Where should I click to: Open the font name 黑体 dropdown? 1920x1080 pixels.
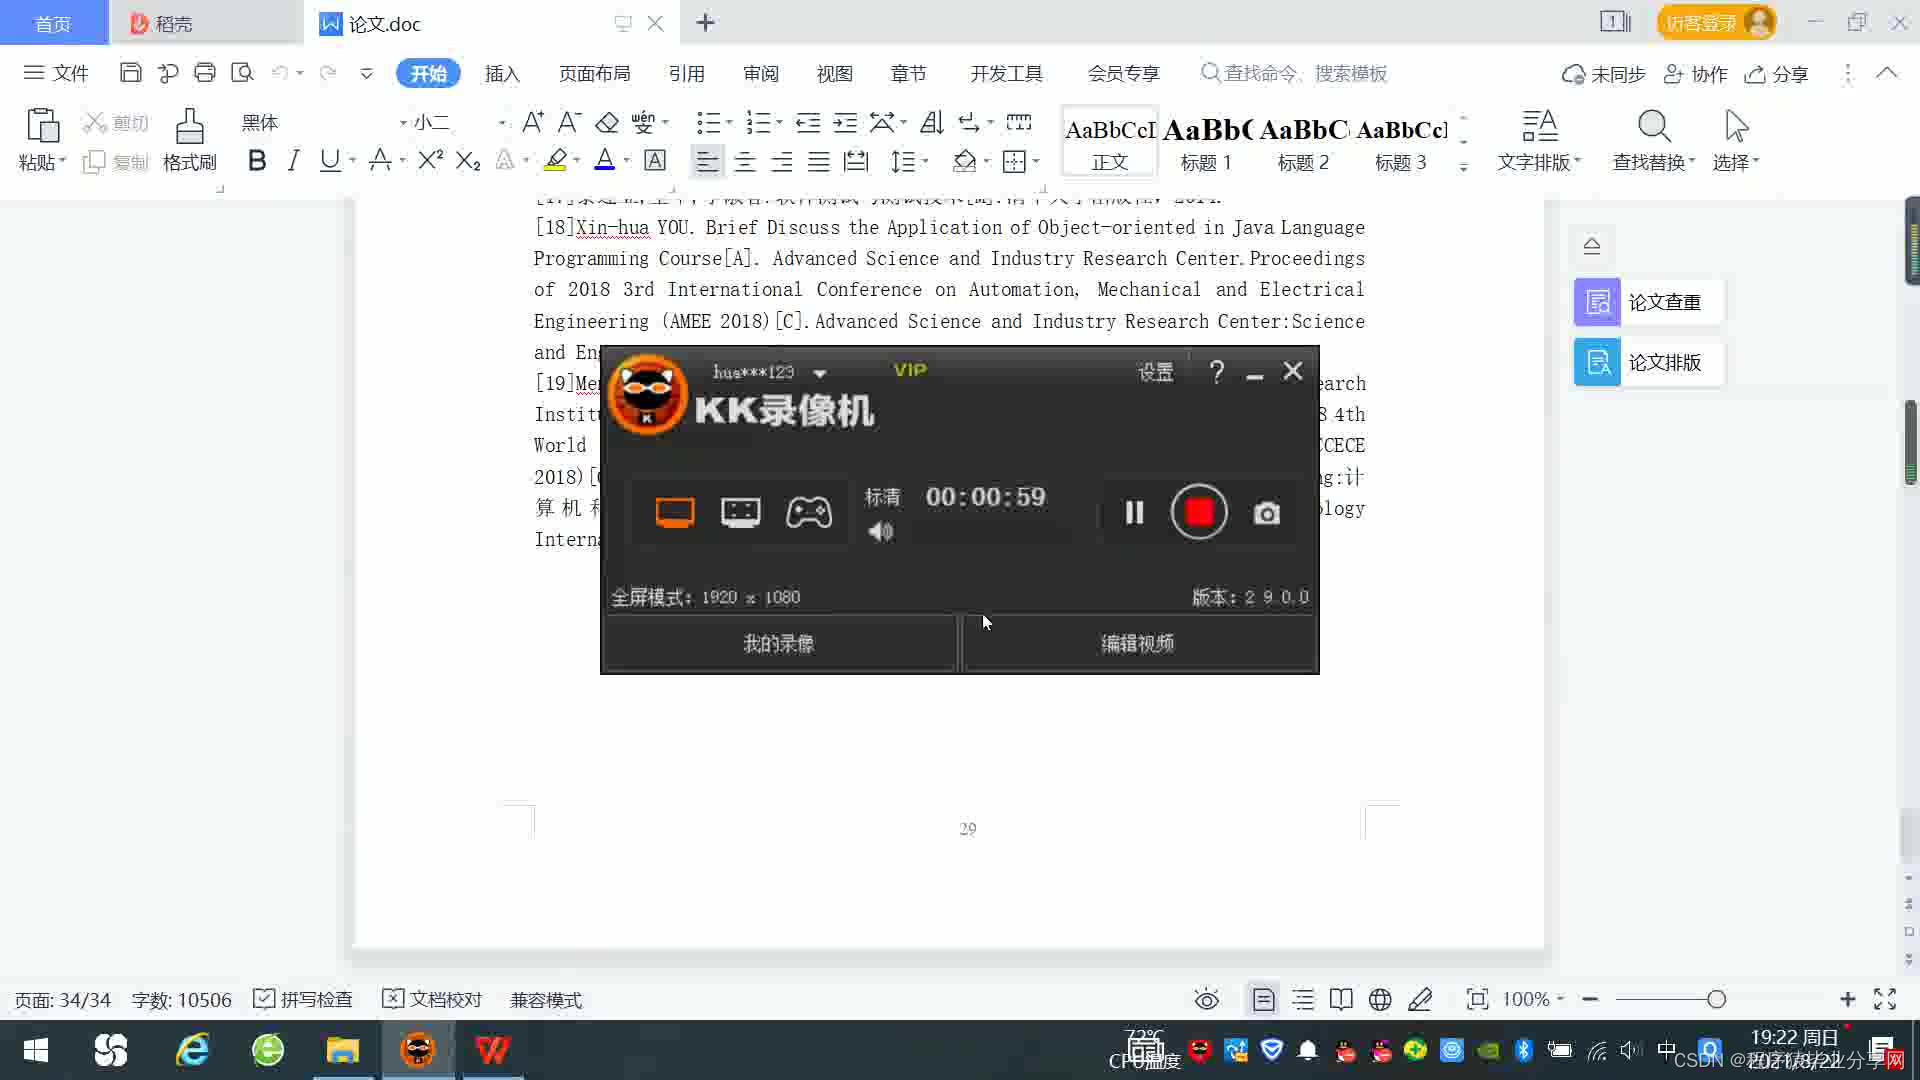point(403,123)
